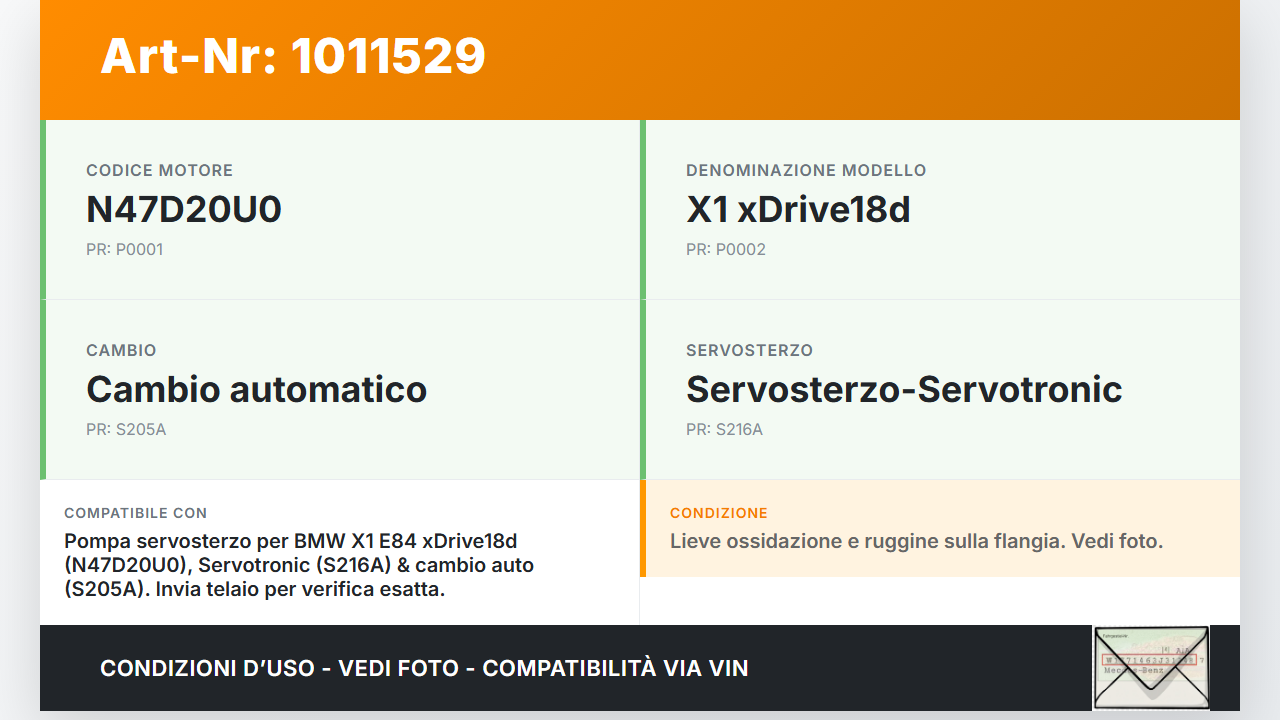Click the SERVOSTERZO label
Image resolution: width=1280 pixels, height=720 pixels.
[749, 350]
